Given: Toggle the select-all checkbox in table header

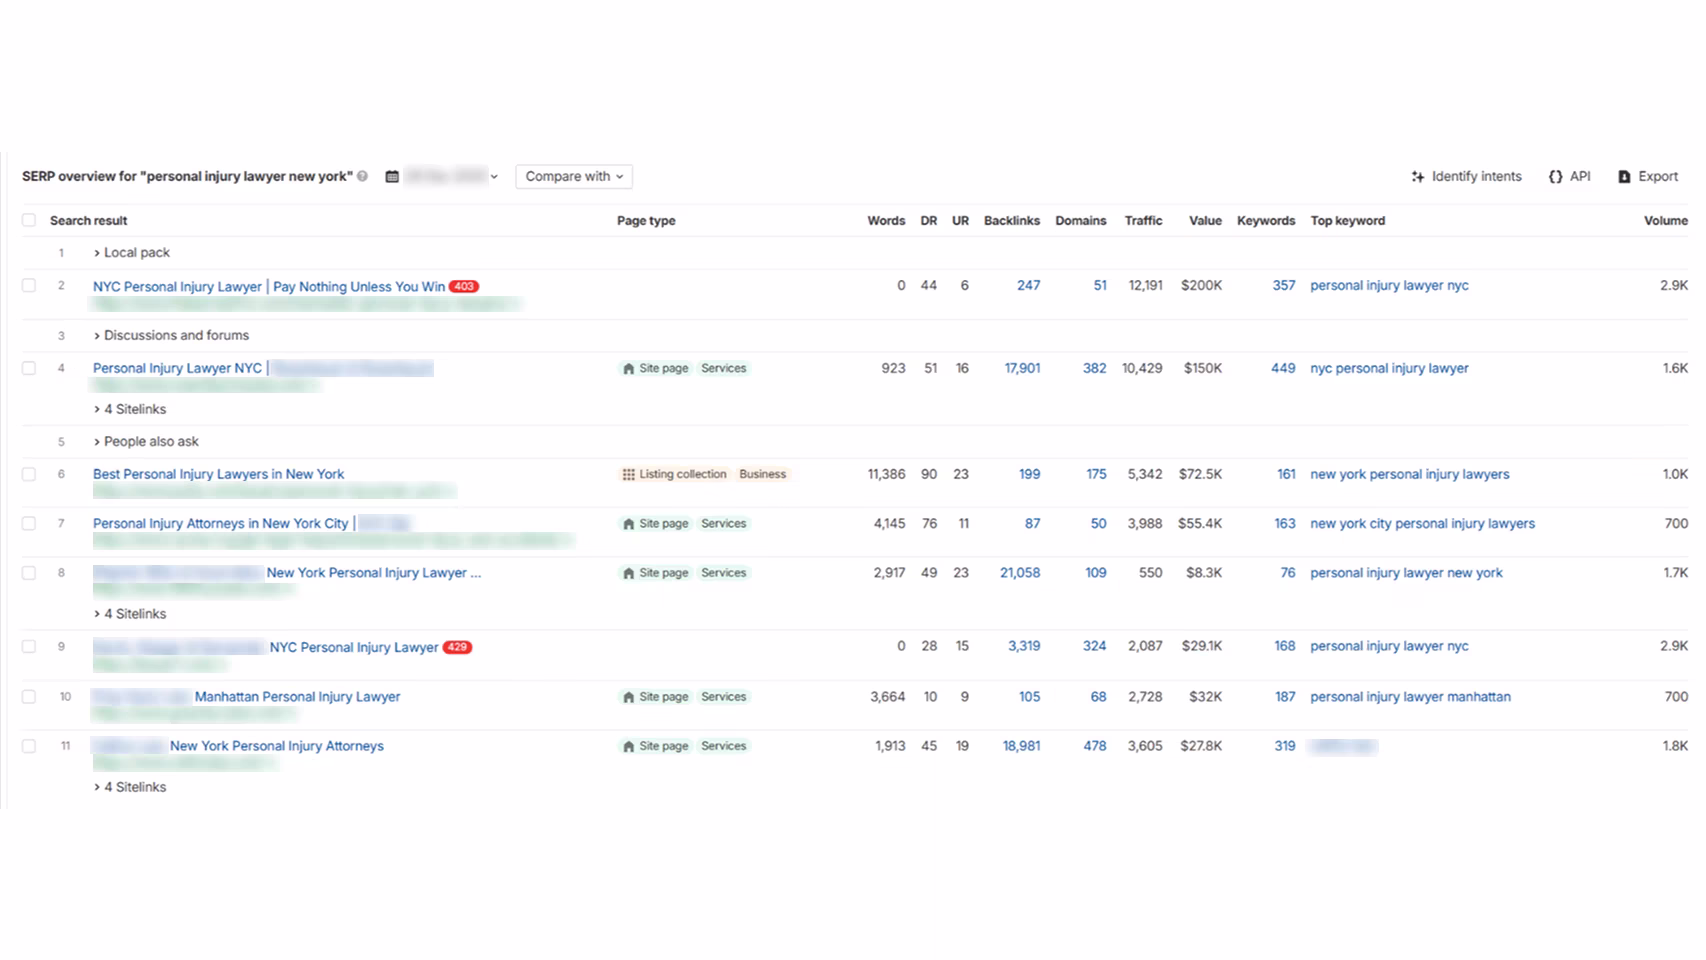Looking at the screenshot, I should pos(29,220).
